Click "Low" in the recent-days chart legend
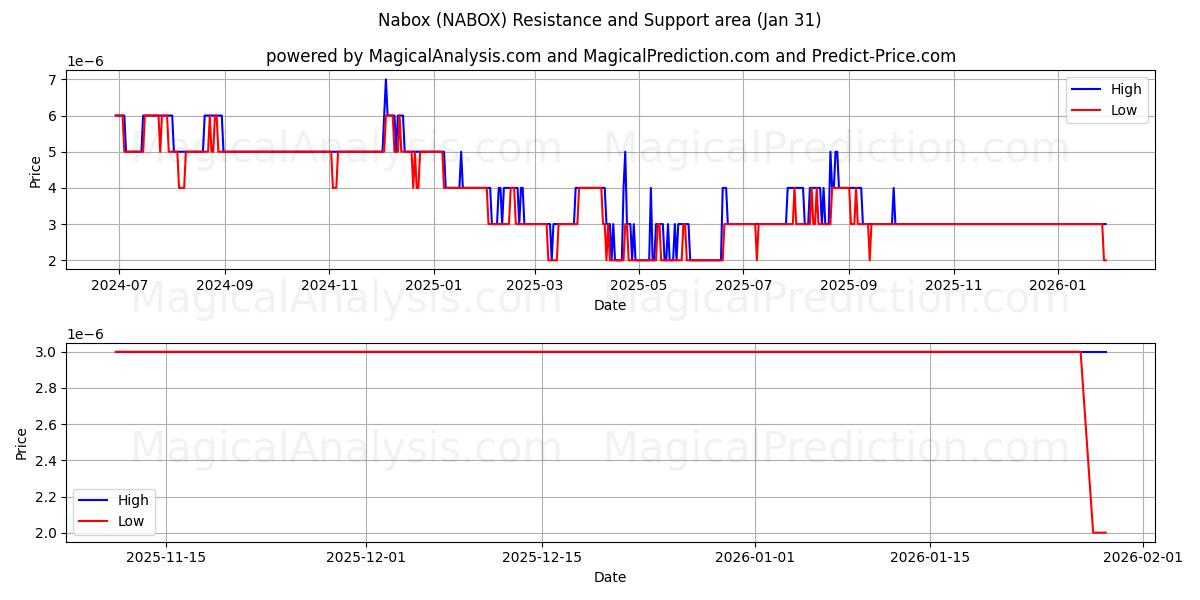The height and width of the screenshot is (600, 1200). (x=131, y=521)
